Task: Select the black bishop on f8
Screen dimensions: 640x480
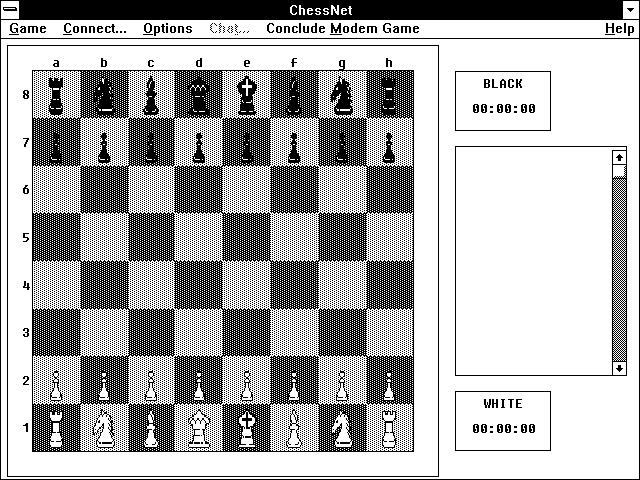Action: [x=294, y=94]
